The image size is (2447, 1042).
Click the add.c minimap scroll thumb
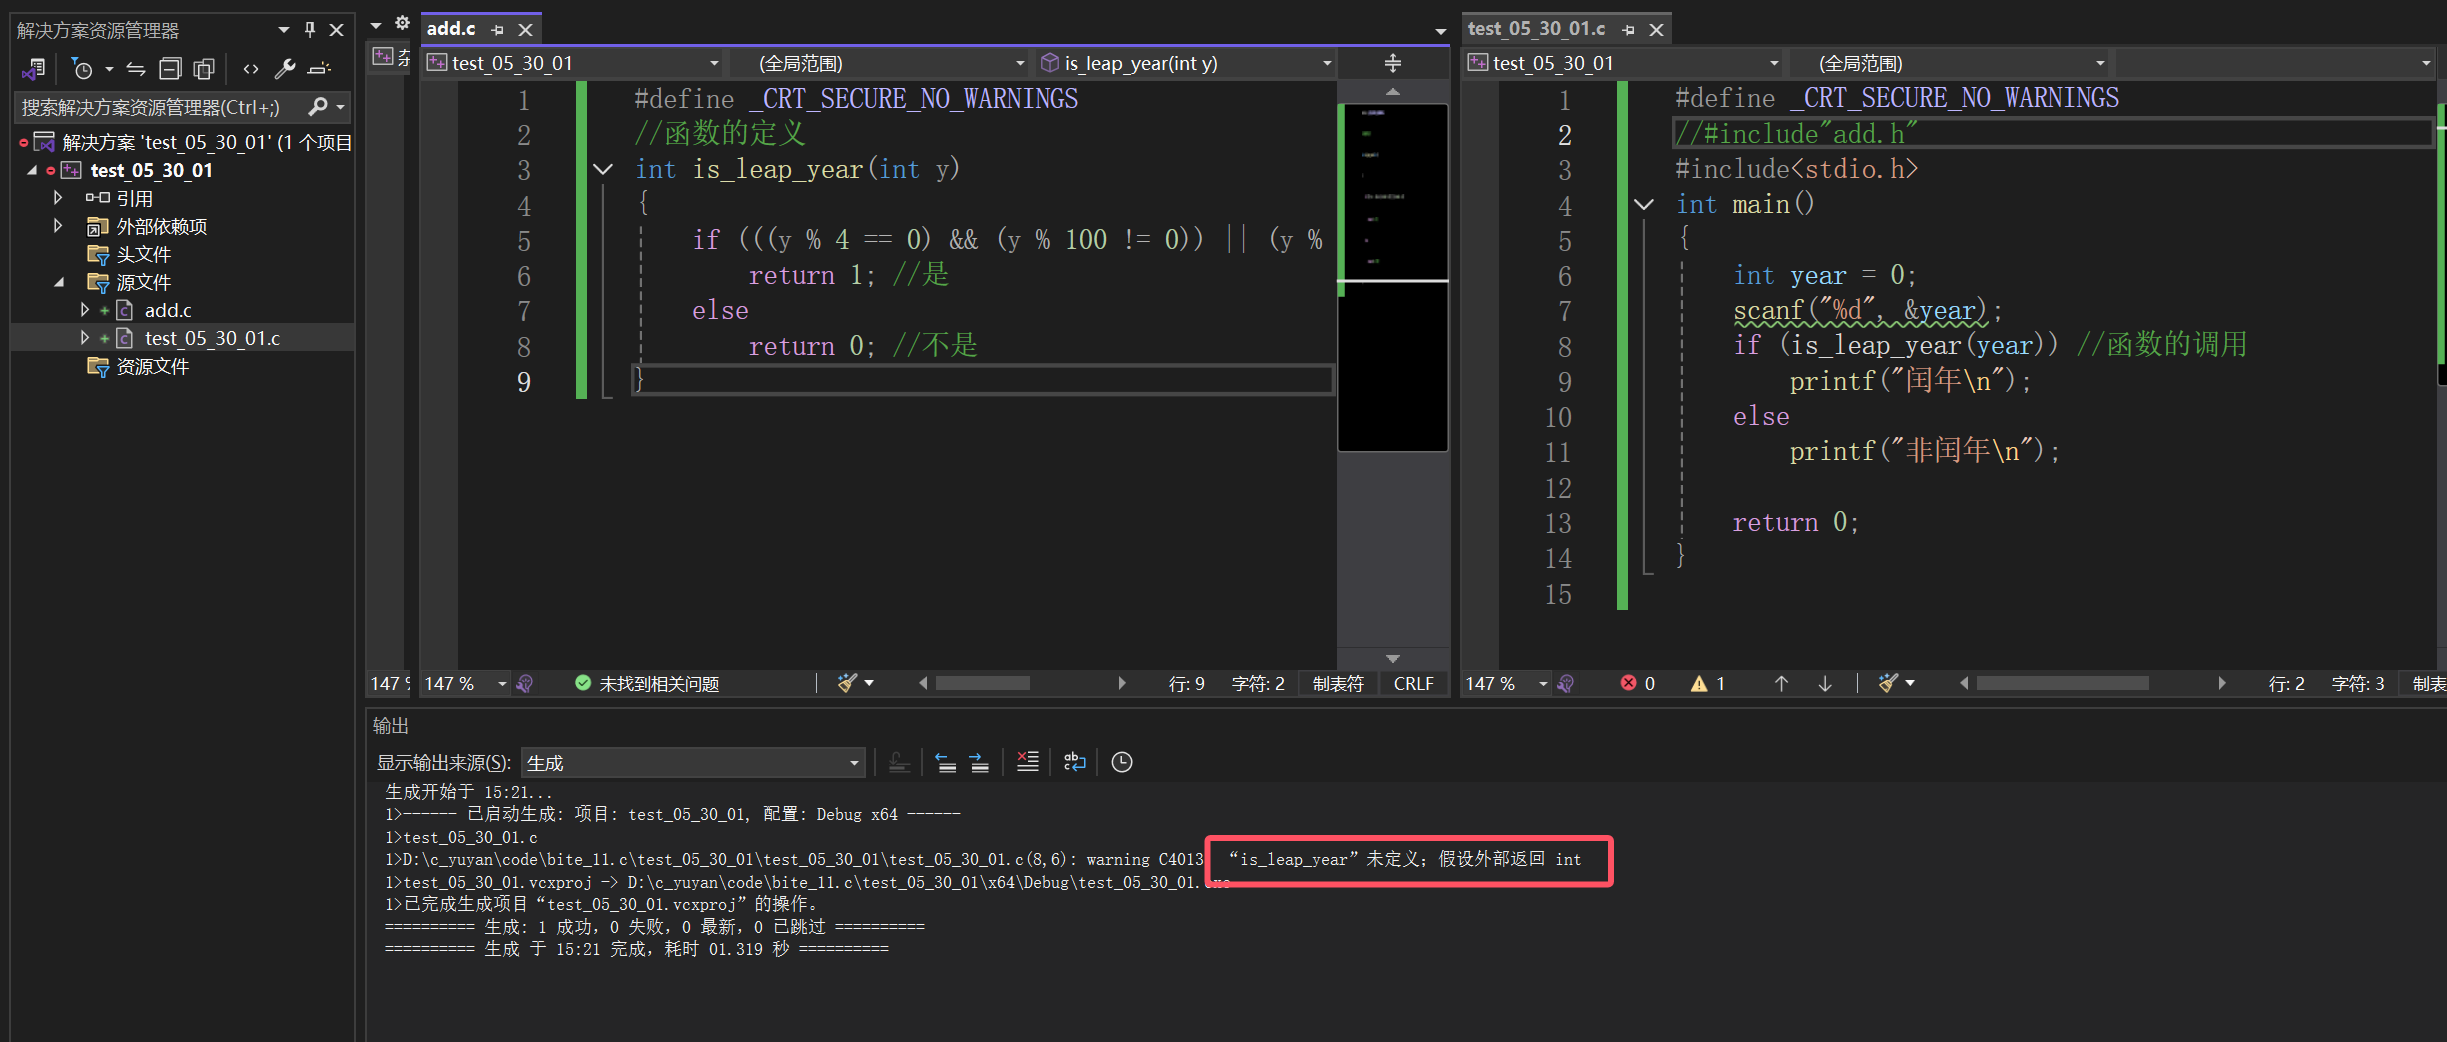pos(1393,277)
